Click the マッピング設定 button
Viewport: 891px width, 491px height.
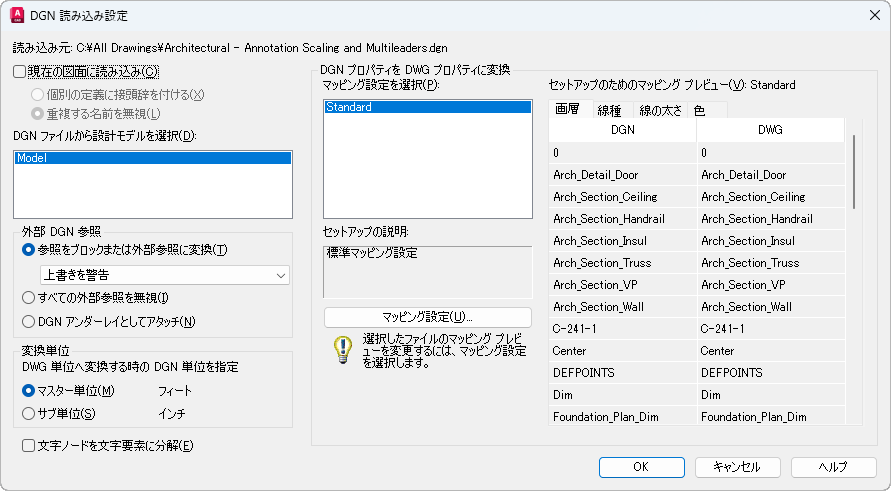coord(428,317)
